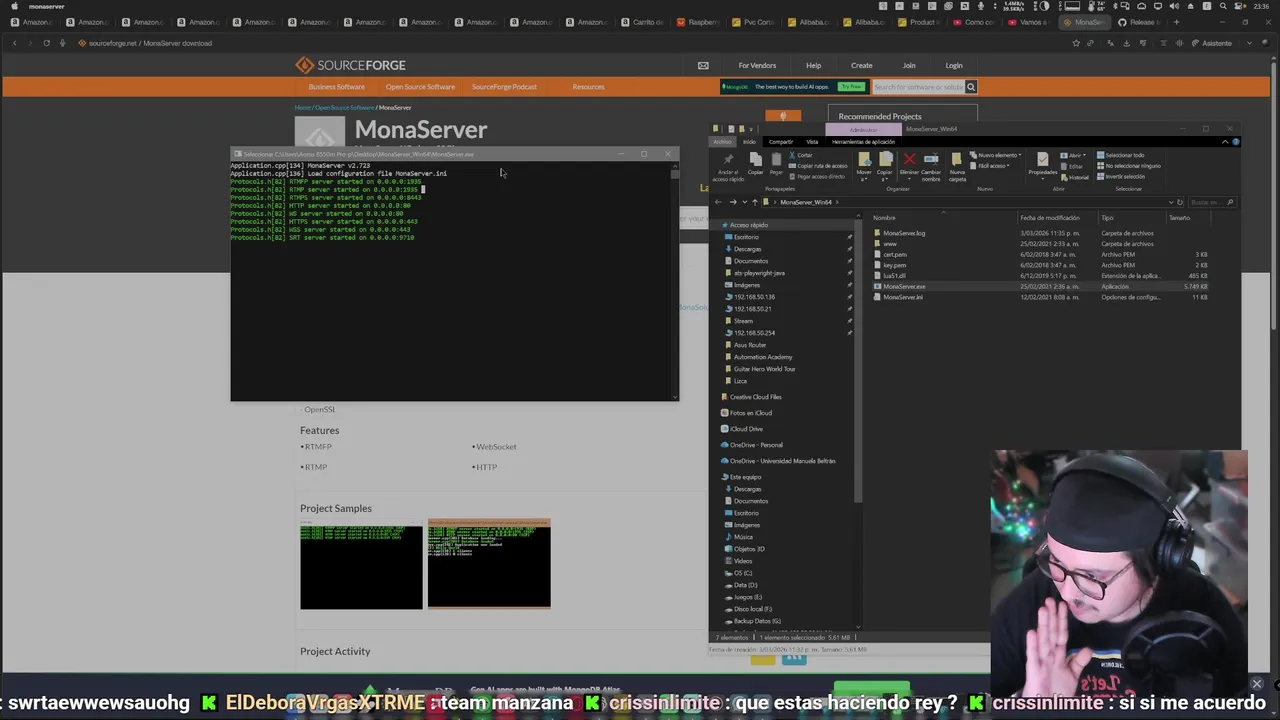
Task: Switch to the Vista ribbon tab
Action: tap(812, 142)
